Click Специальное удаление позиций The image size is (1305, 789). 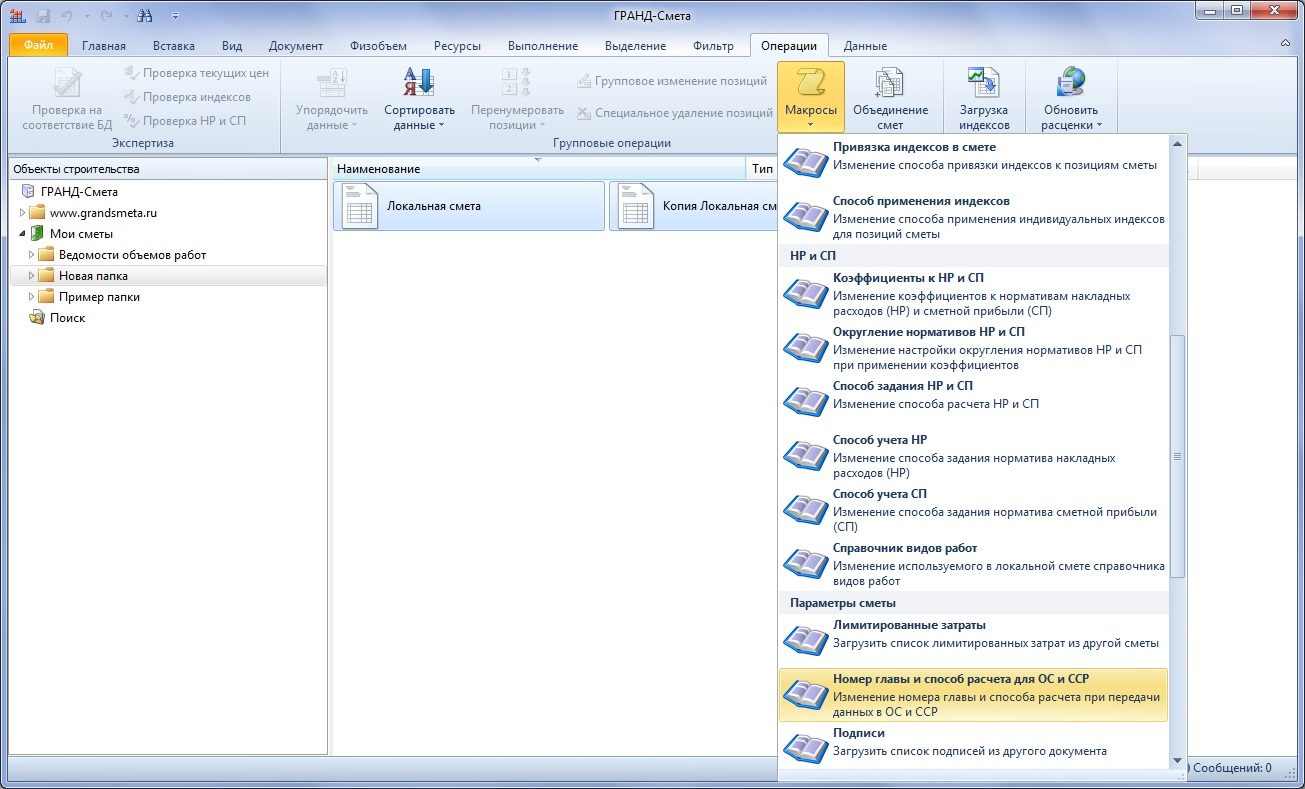[675, 113]
